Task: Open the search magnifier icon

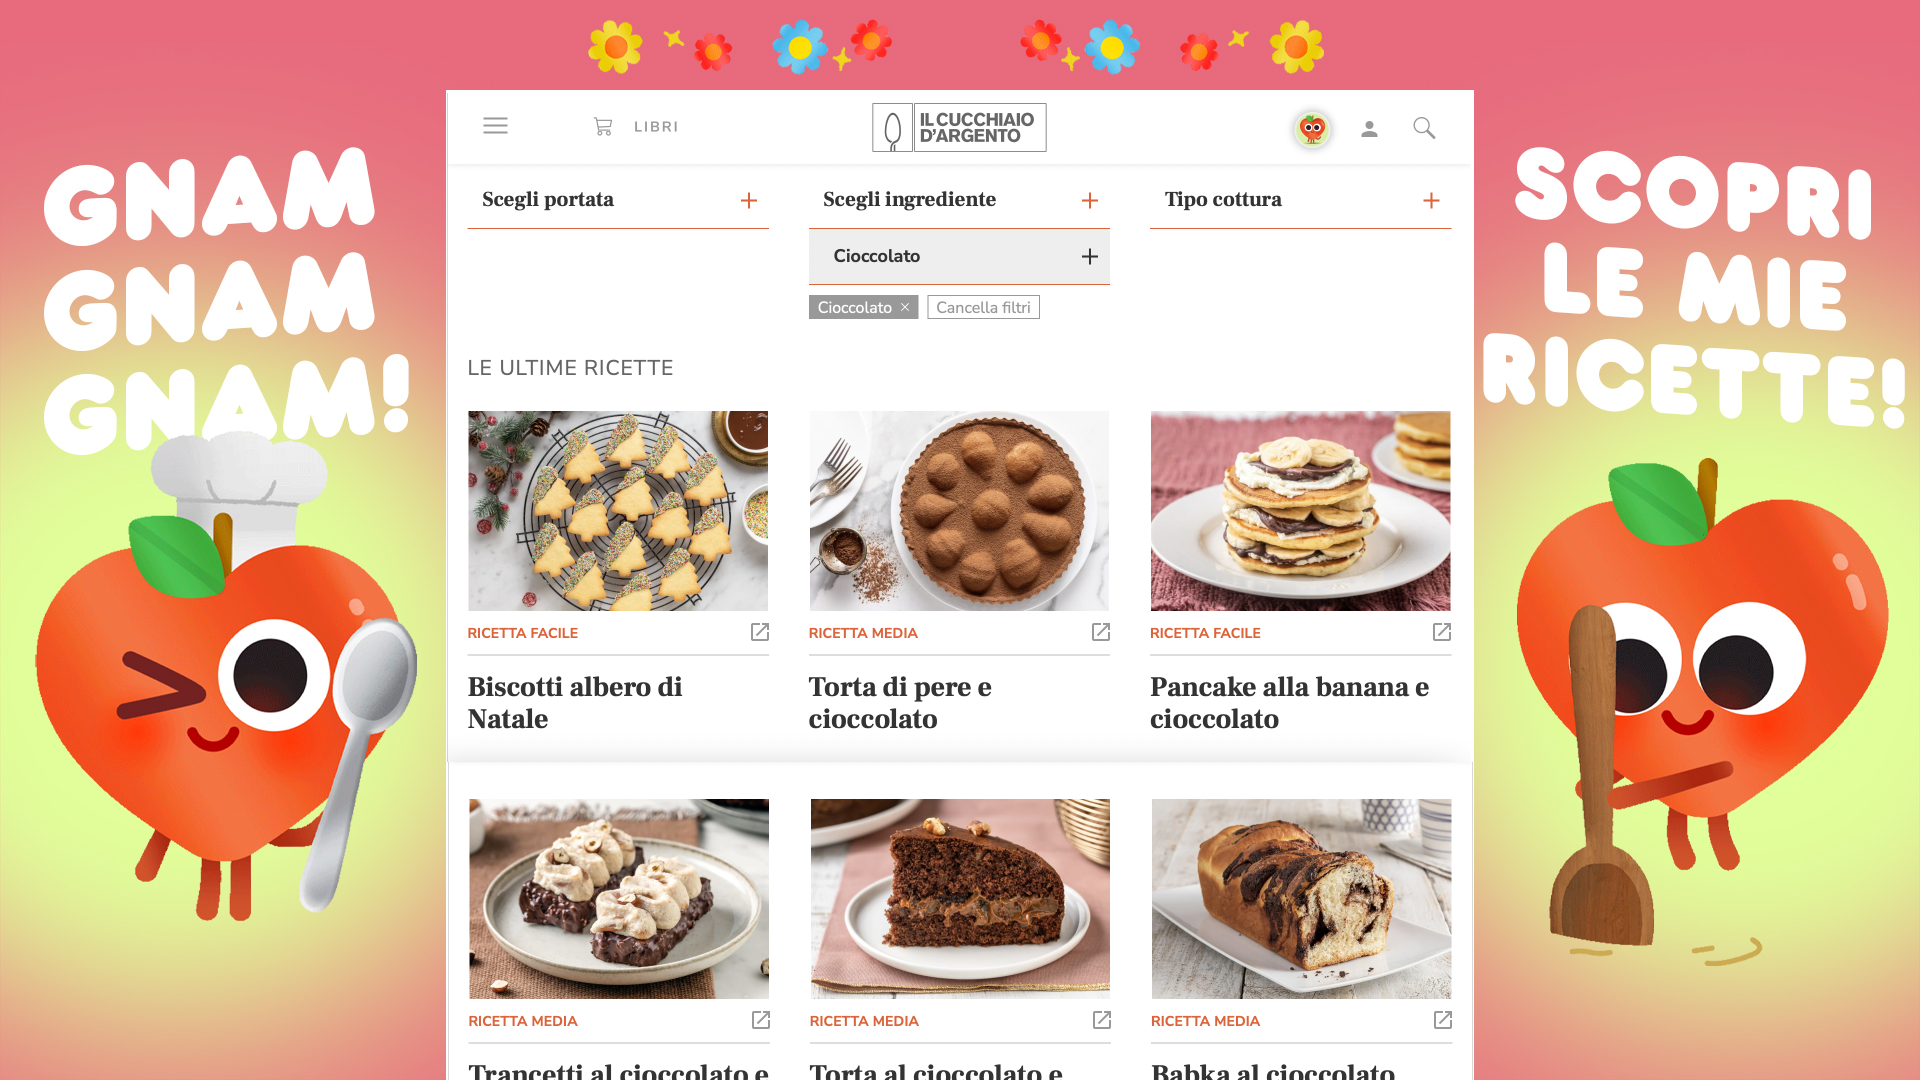Action: (x=1424, y=128)
